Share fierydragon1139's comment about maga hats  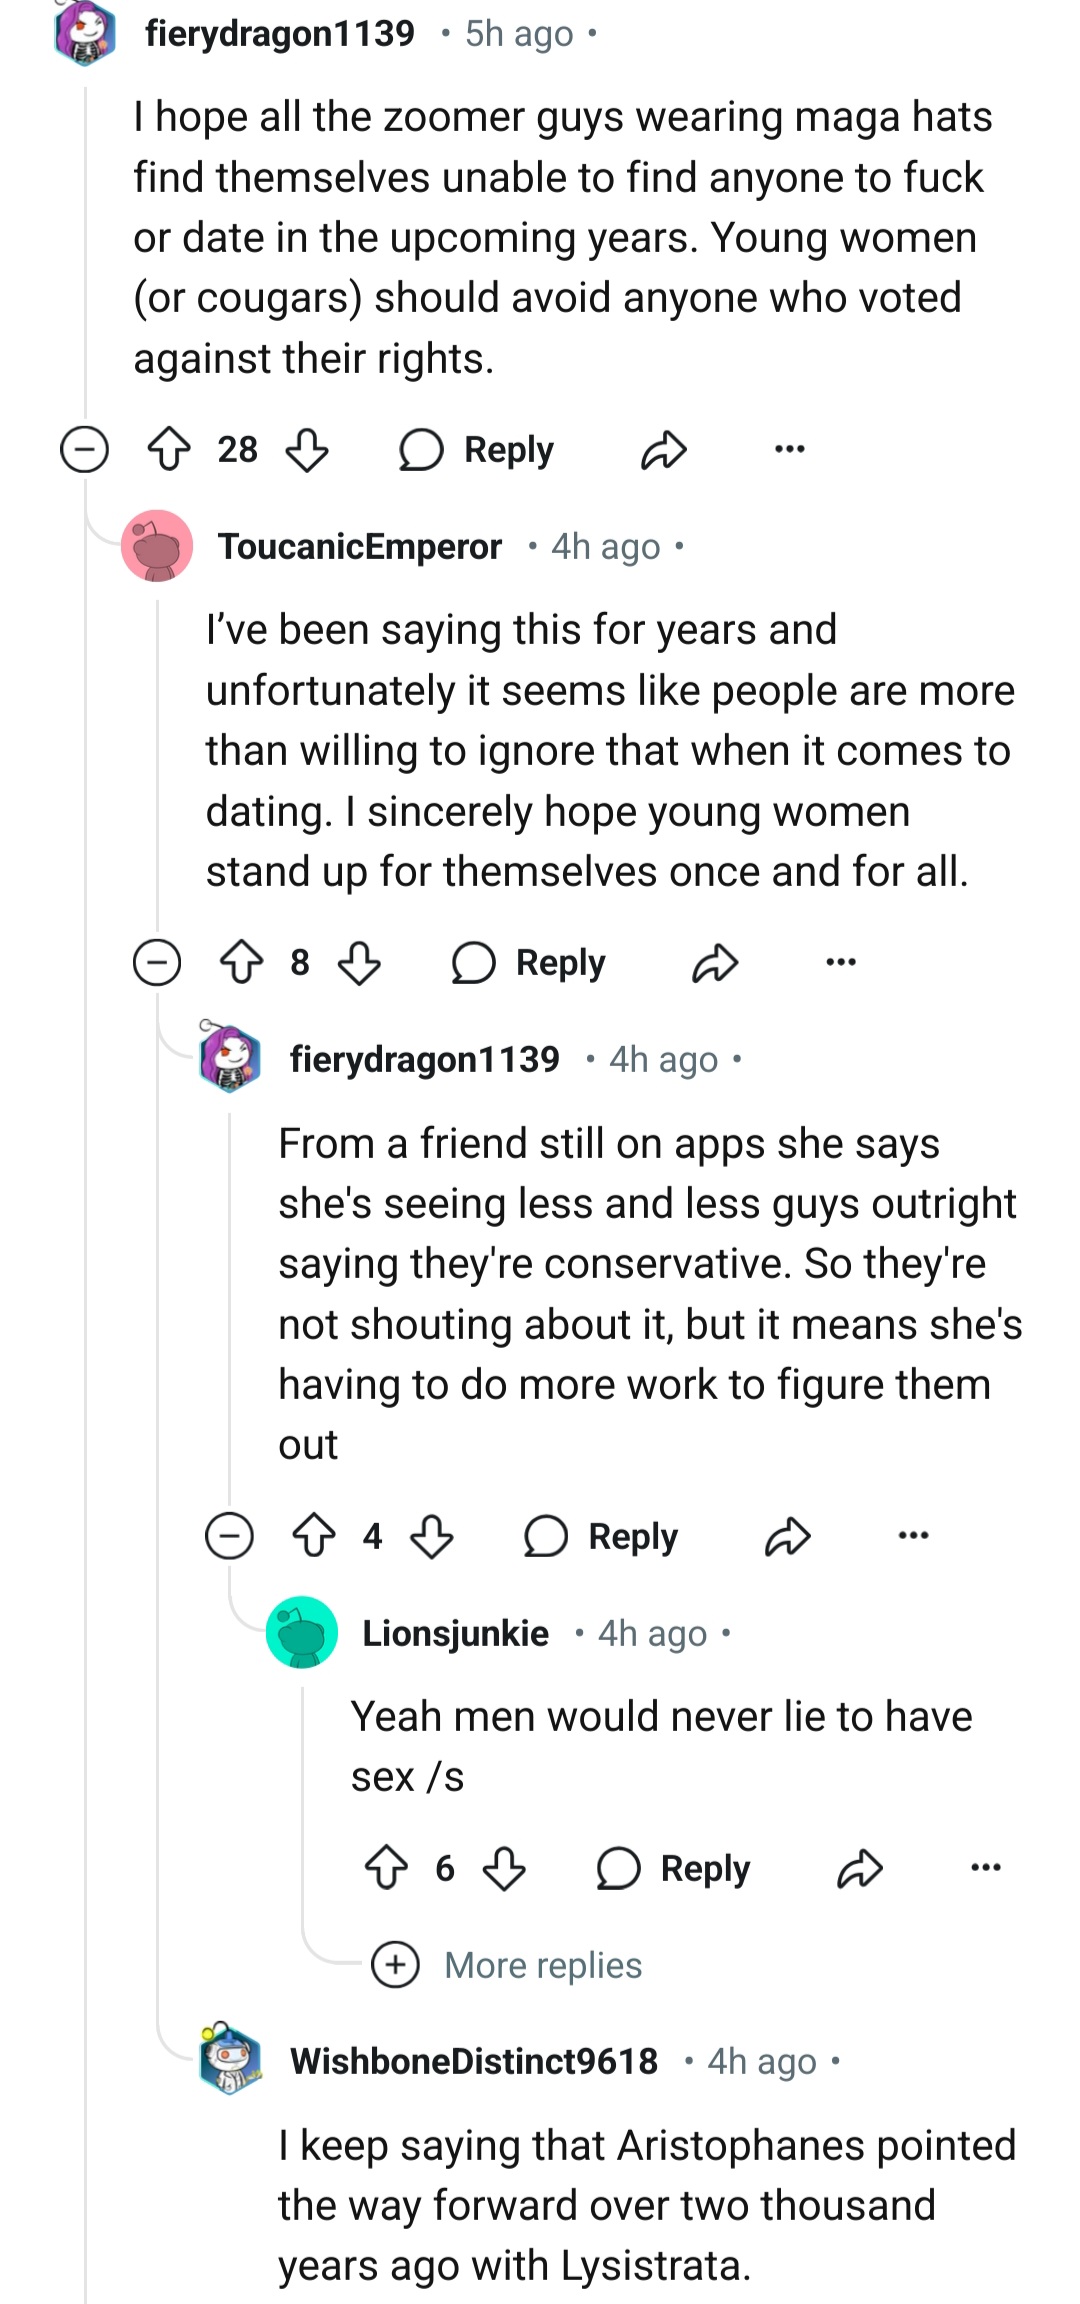664,450
